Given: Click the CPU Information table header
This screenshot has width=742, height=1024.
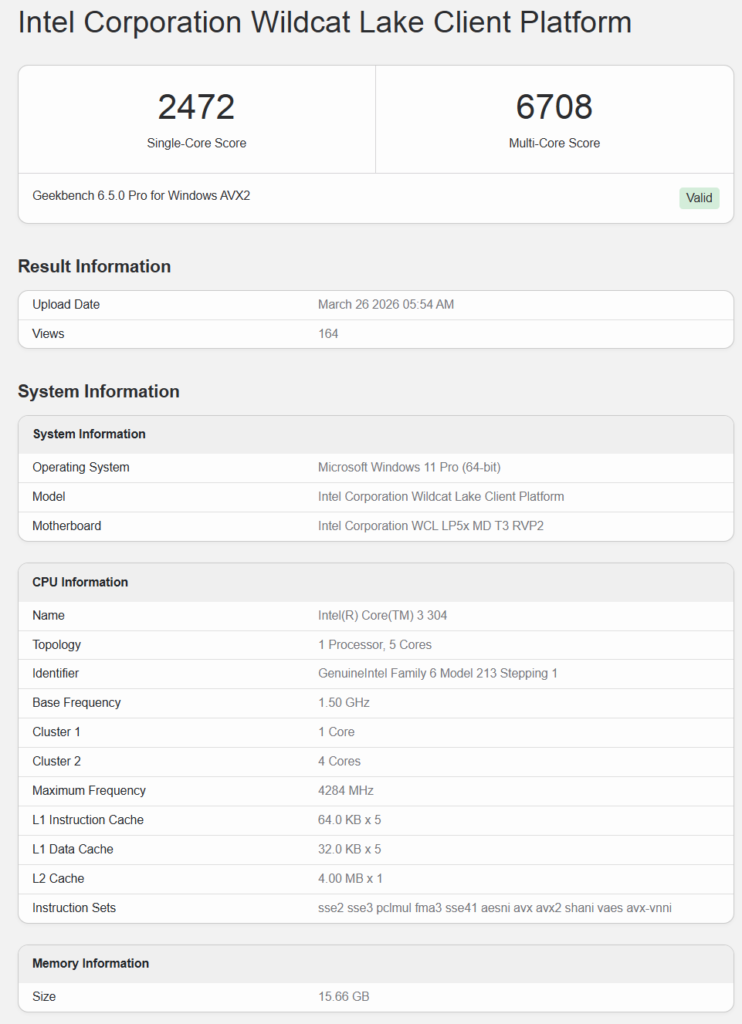Looking at the screenshot, I should coord(80,582).
